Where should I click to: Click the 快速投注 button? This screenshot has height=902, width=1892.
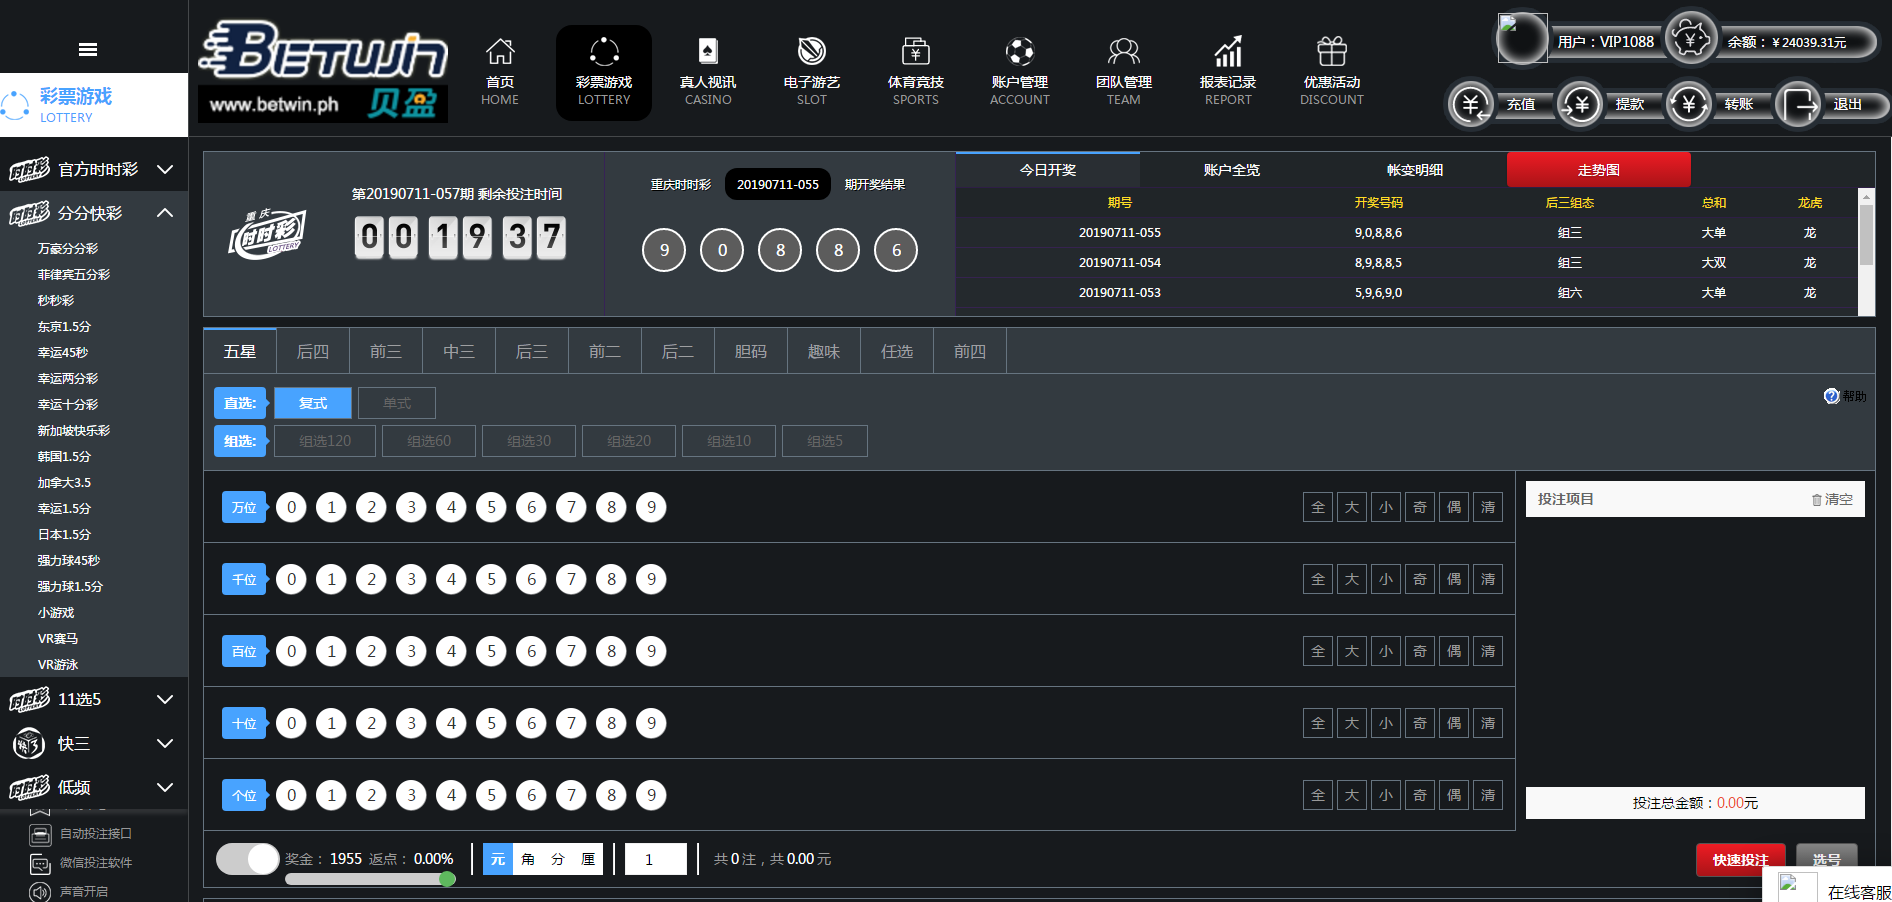pos(1740,859)
